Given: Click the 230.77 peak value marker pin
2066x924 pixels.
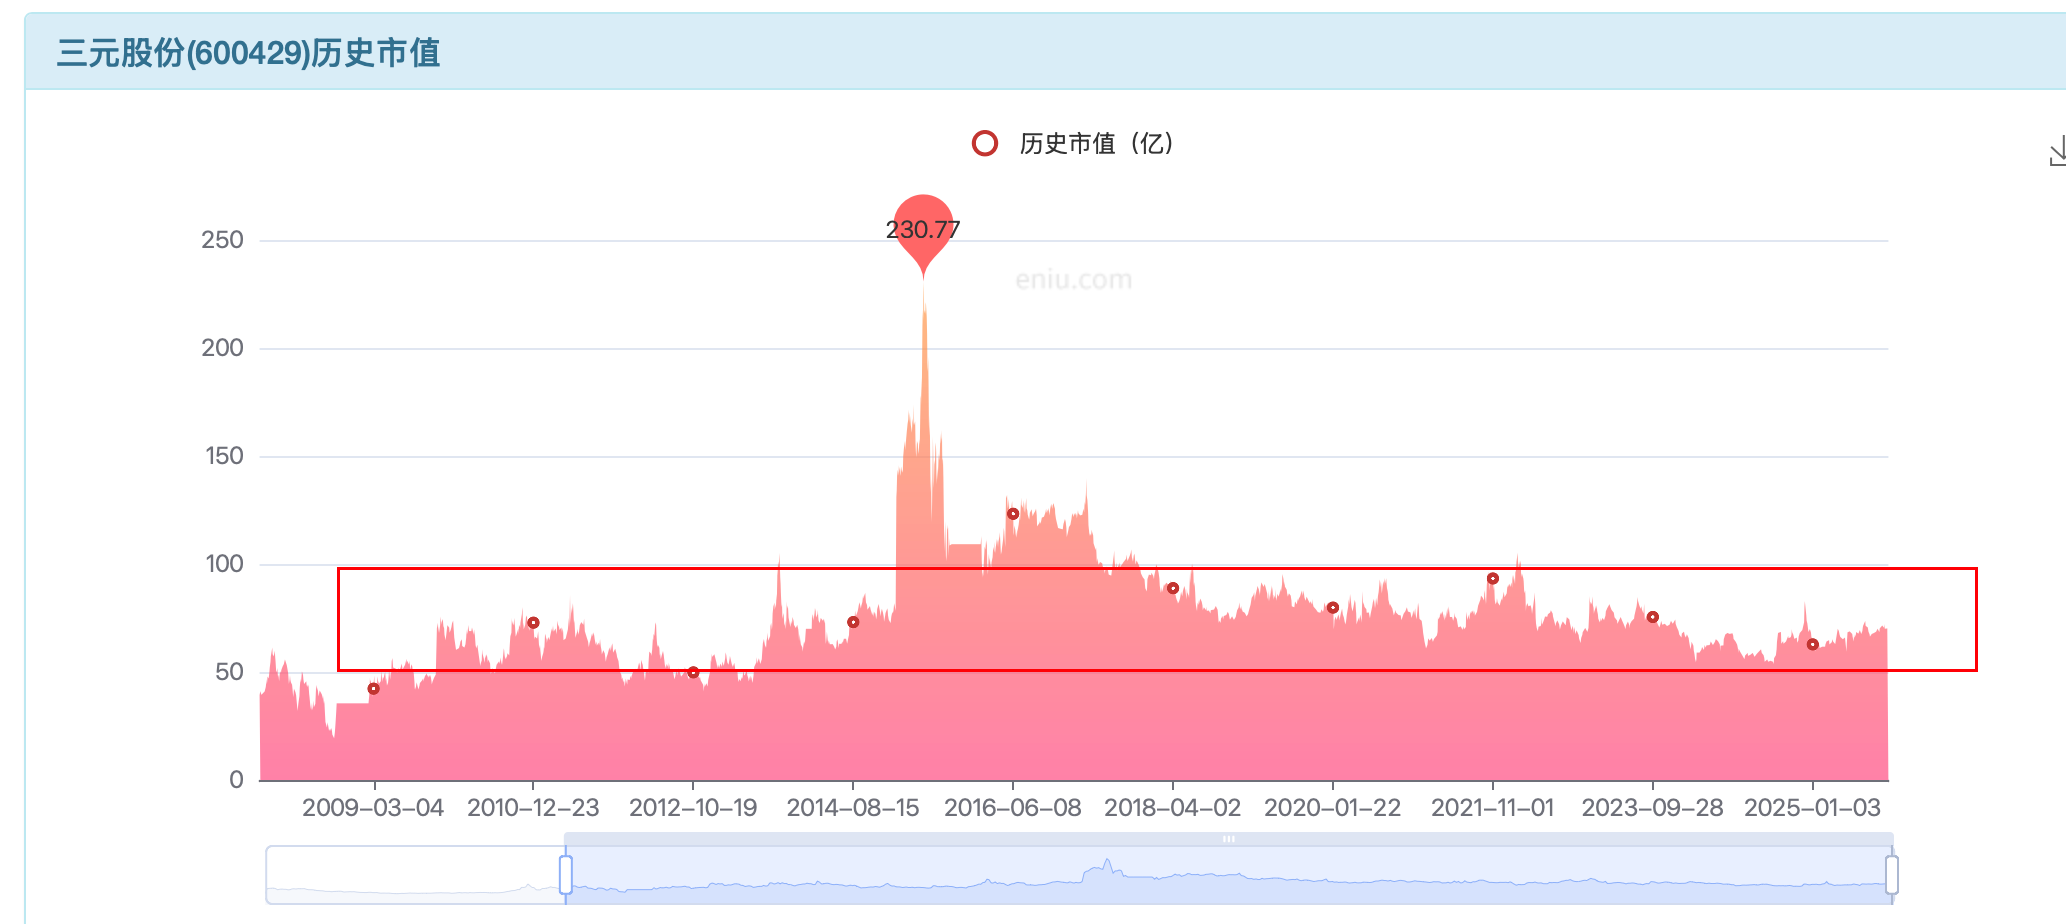Looking at the screenshot, I should point(923,232).
